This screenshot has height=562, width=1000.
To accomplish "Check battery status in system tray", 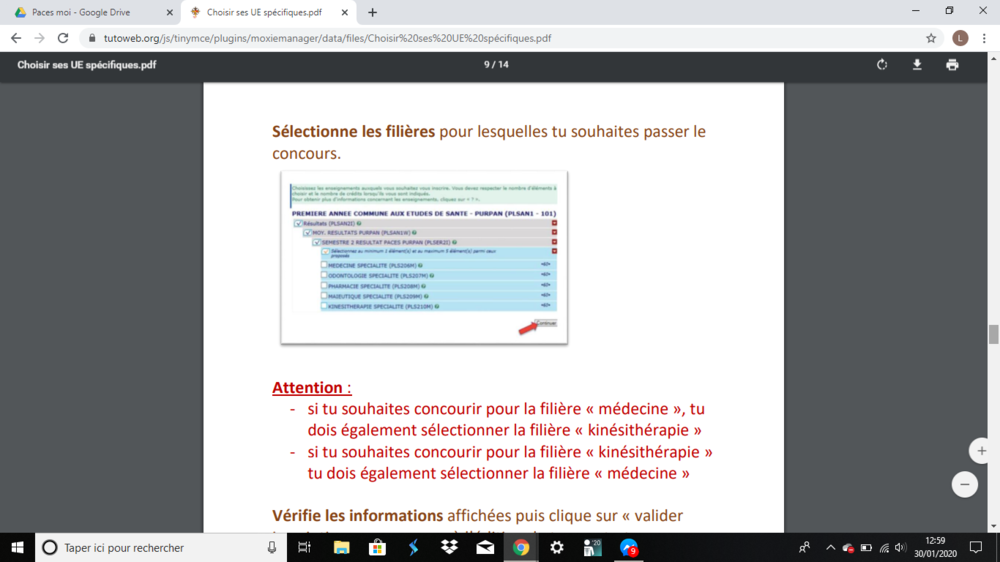I will (866, 547).
